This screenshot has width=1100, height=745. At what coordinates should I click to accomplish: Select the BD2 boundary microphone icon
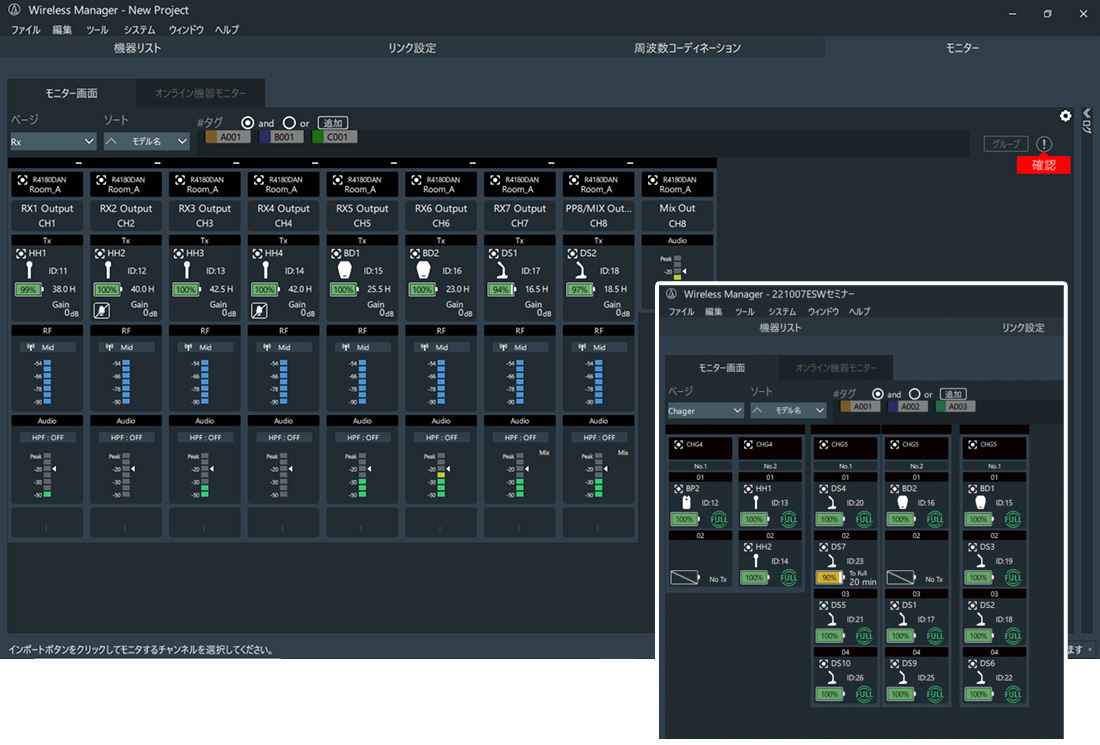(x=423, y=270)
